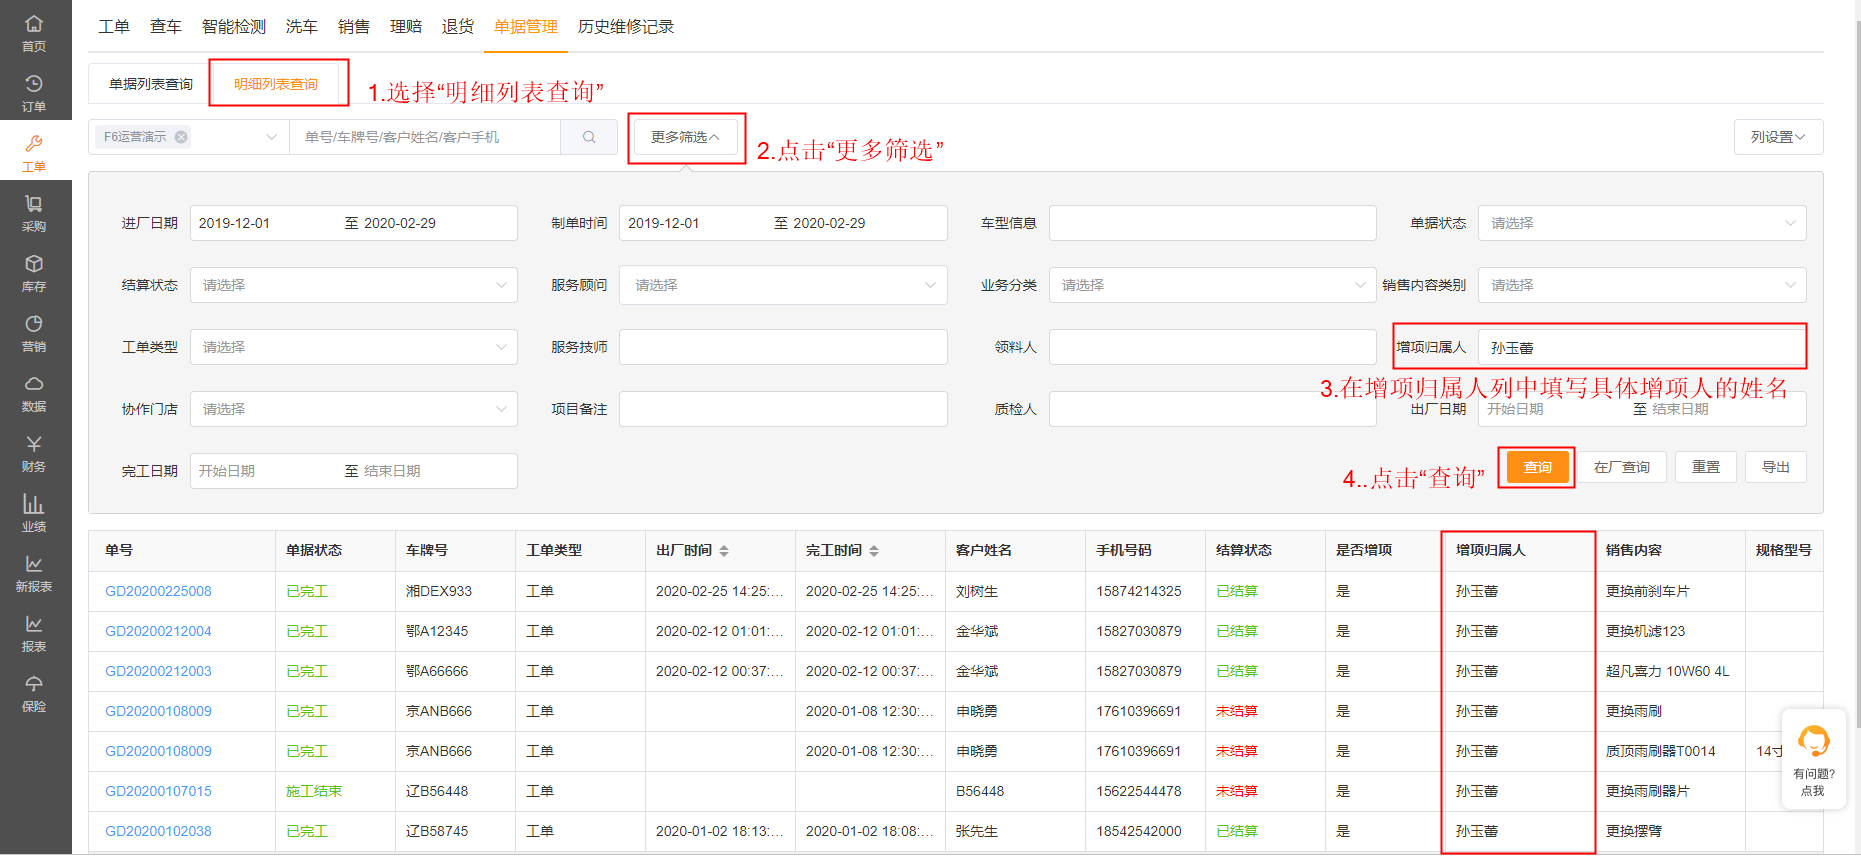Image resolution: width=1861 pixels, height=856 pixels.
Task: Click the 车型信息 input field
Action: click(1213, 223)
